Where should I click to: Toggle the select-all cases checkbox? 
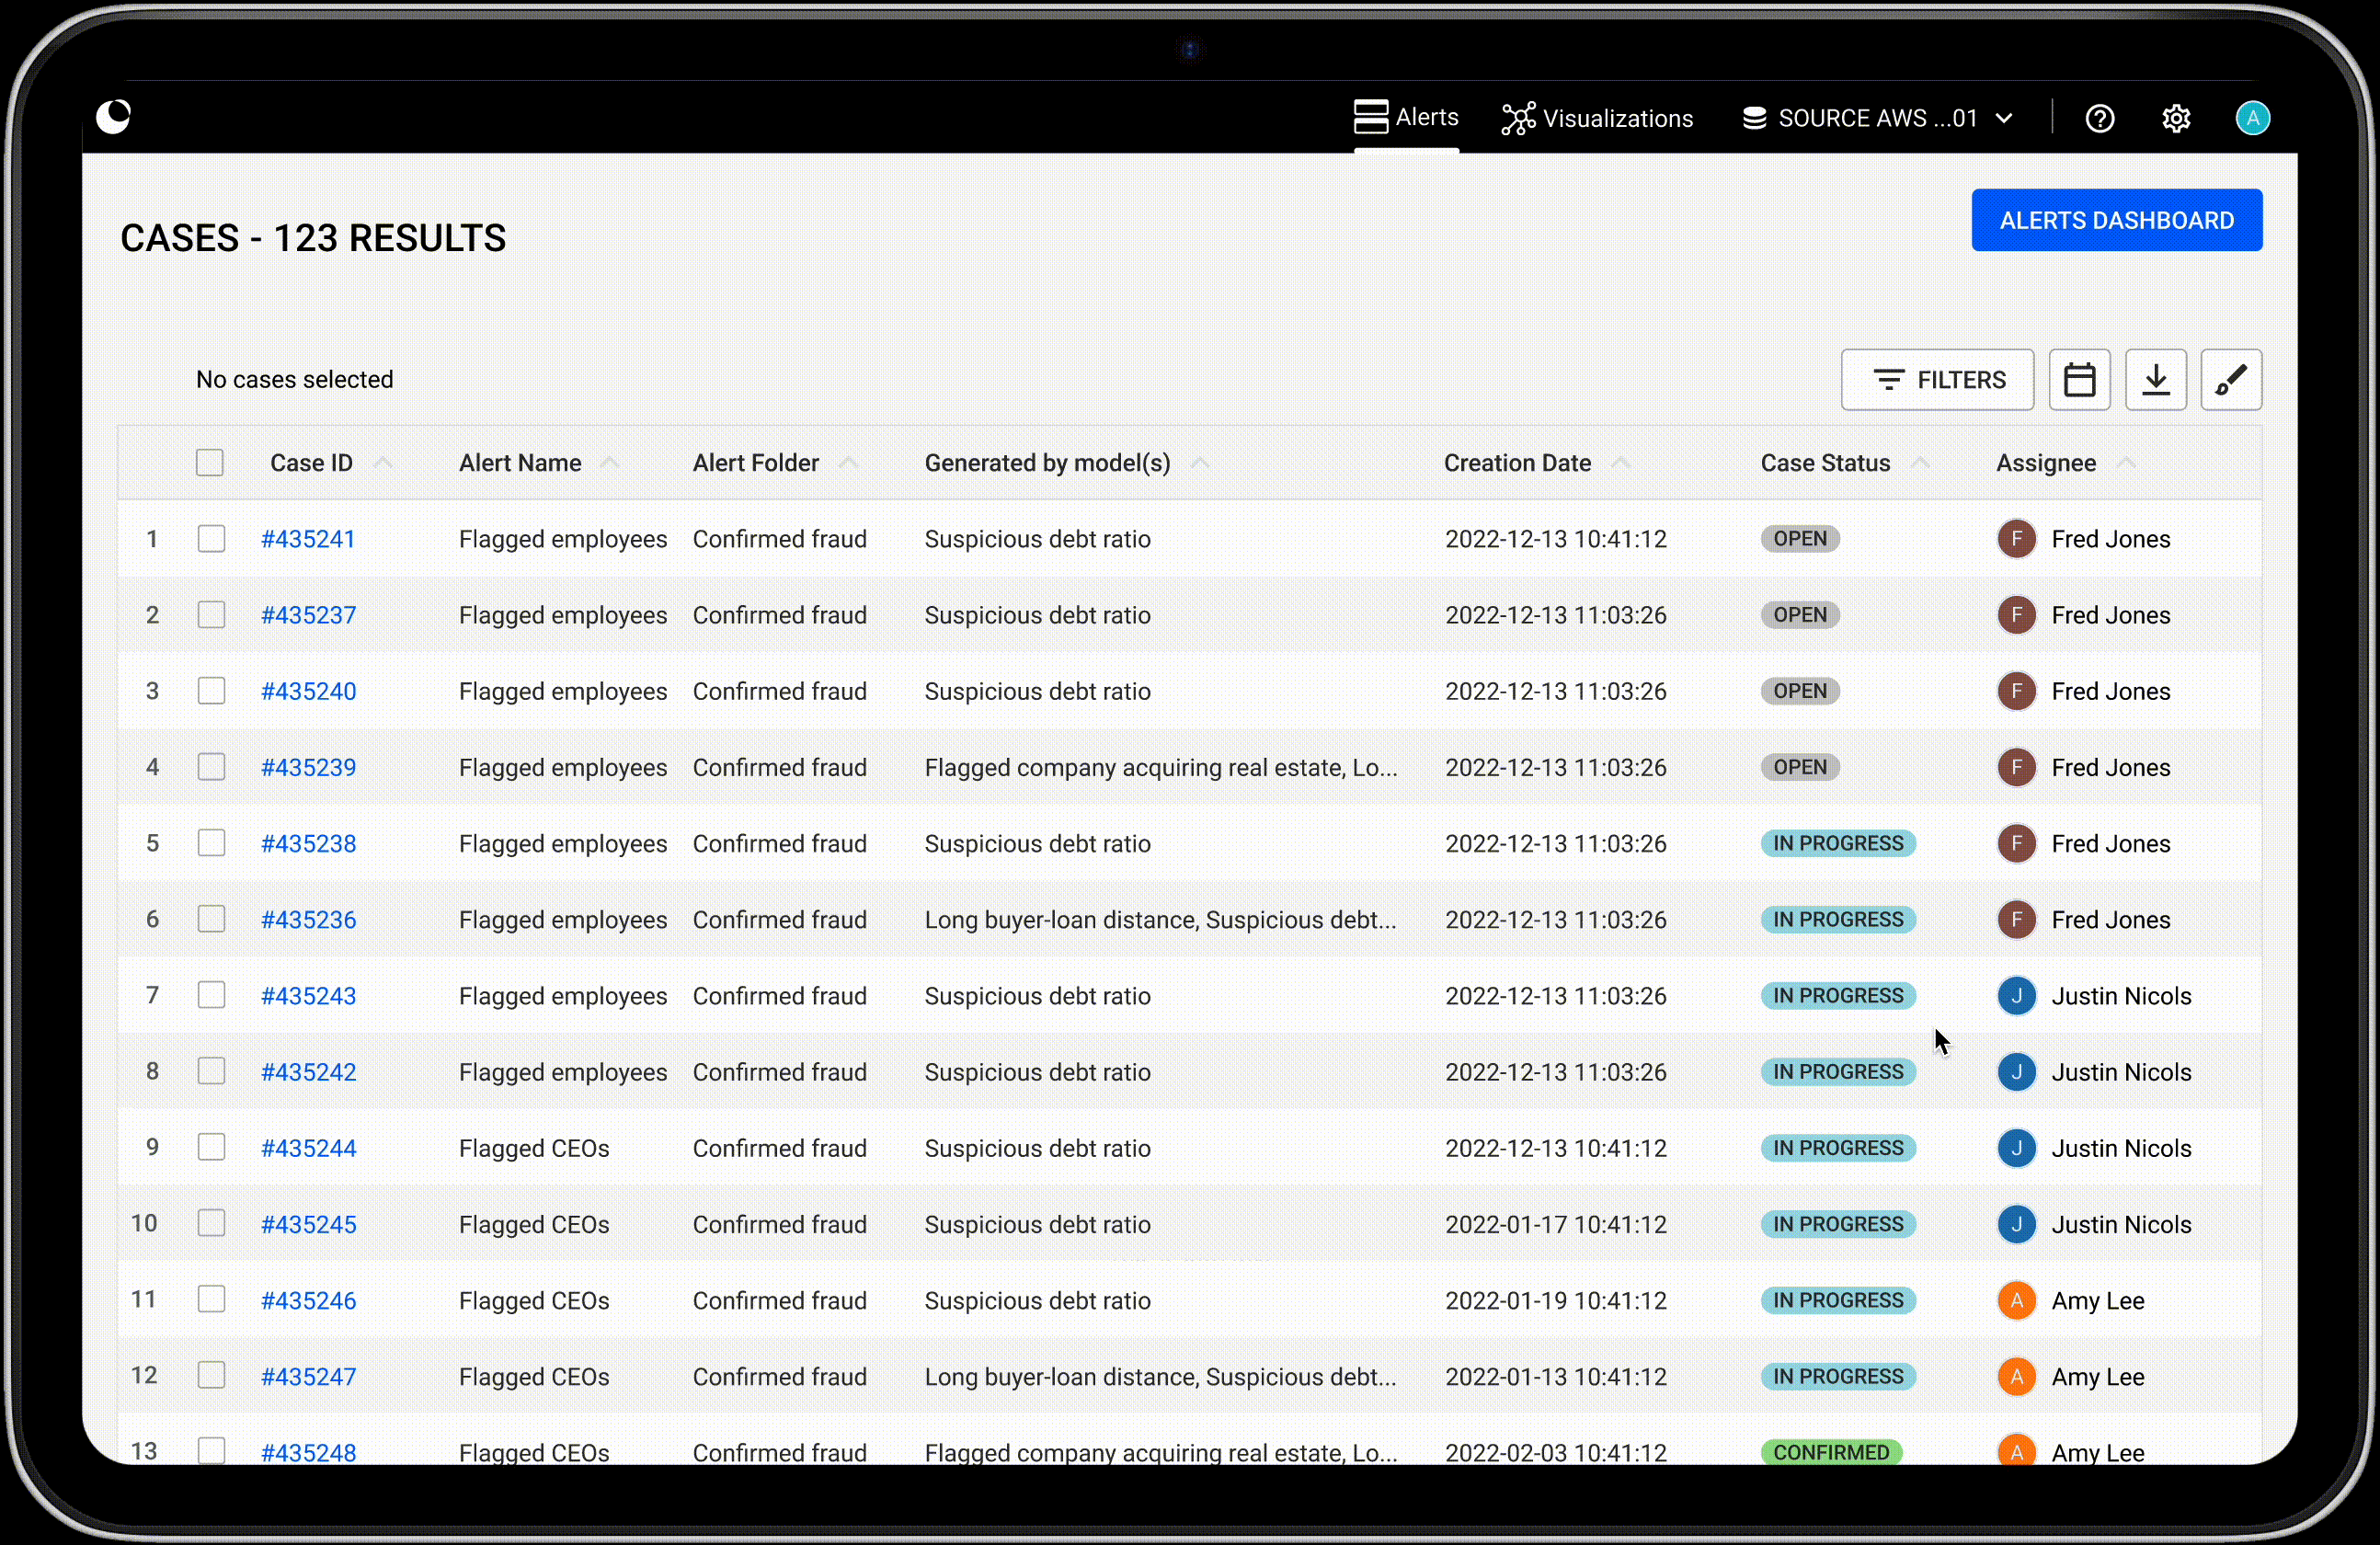tap(209, 463)
